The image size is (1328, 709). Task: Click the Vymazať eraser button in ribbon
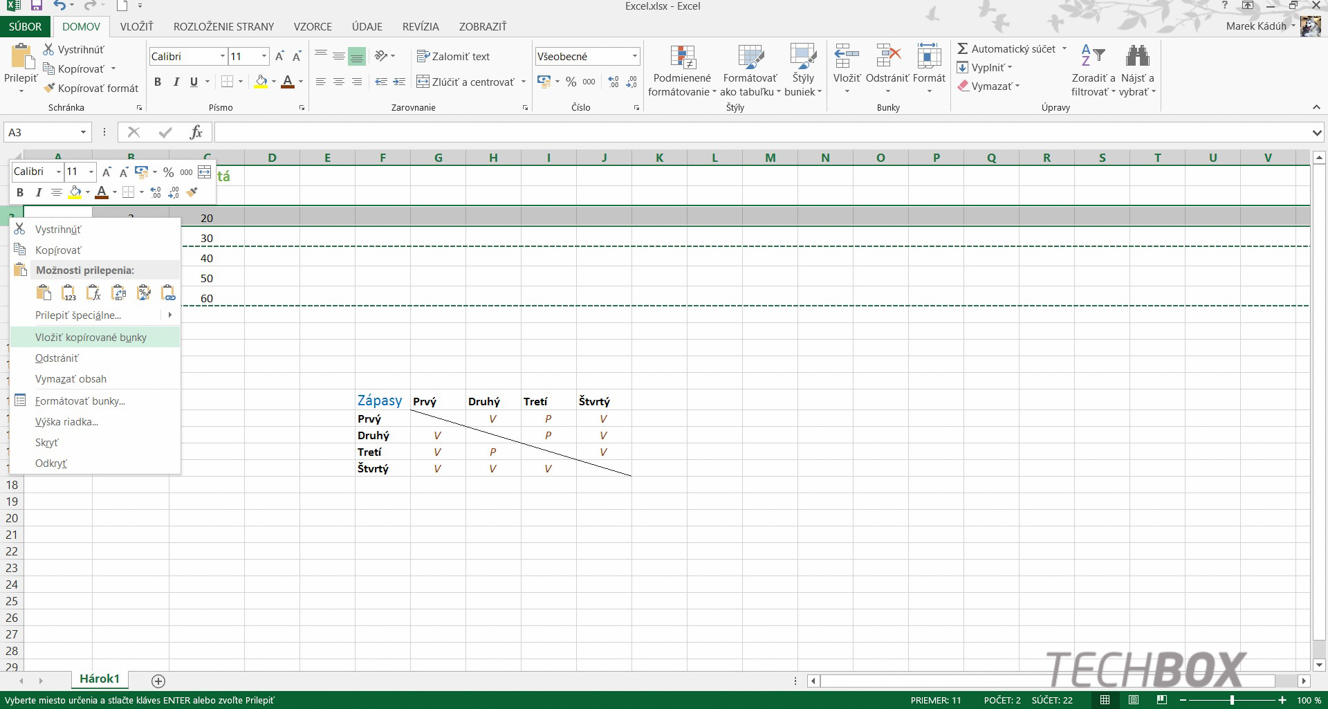[x=988, y=86]
